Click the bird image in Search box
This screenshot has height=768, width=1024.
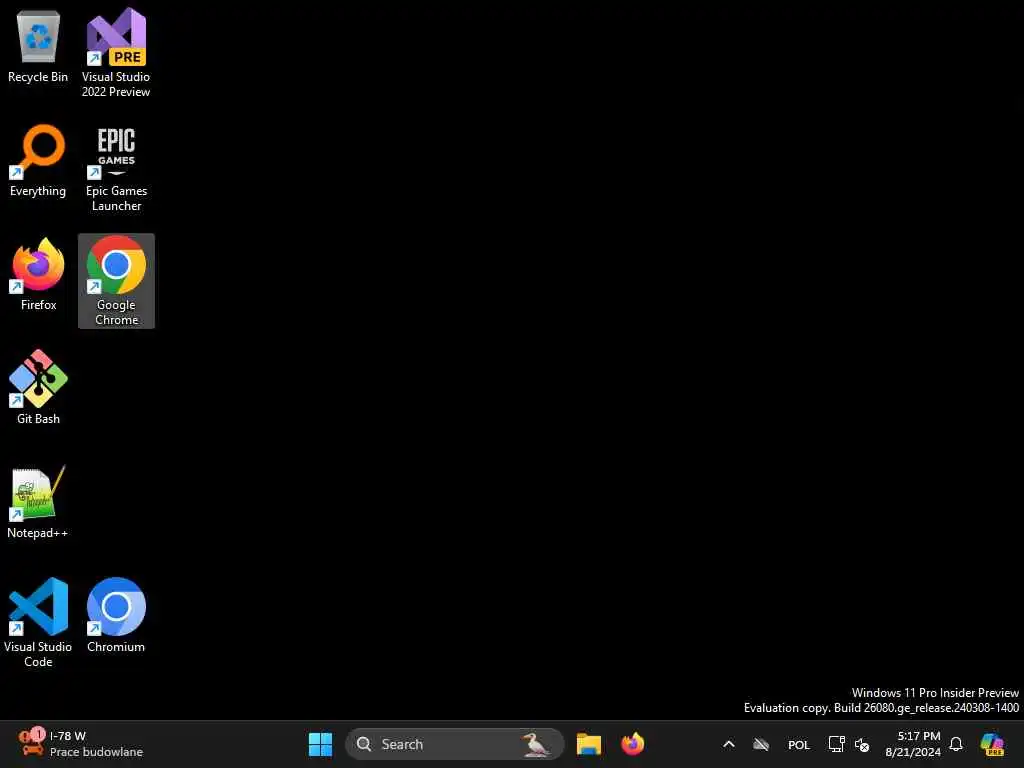click(x=536, y=744)
